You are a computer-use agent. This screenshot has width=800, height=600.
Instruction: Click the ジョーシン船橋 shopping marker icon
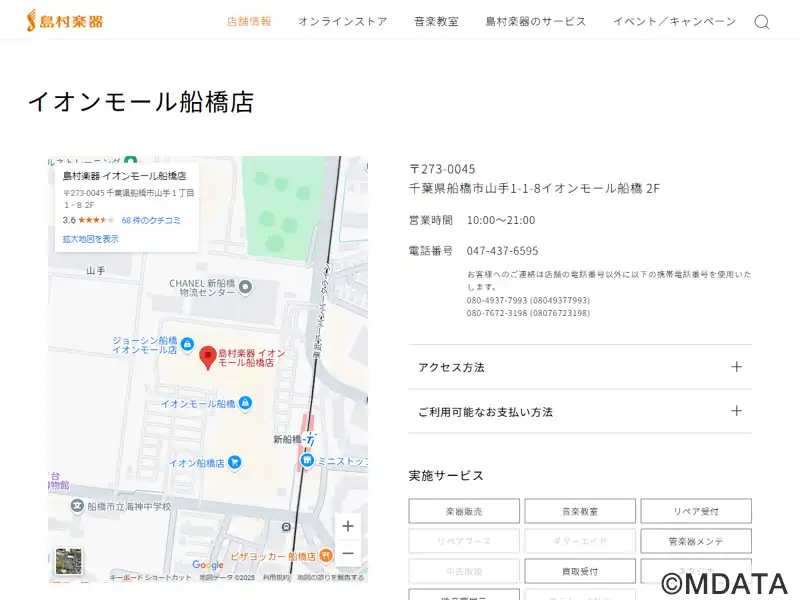pyautogui.click(x=187, y=344)
